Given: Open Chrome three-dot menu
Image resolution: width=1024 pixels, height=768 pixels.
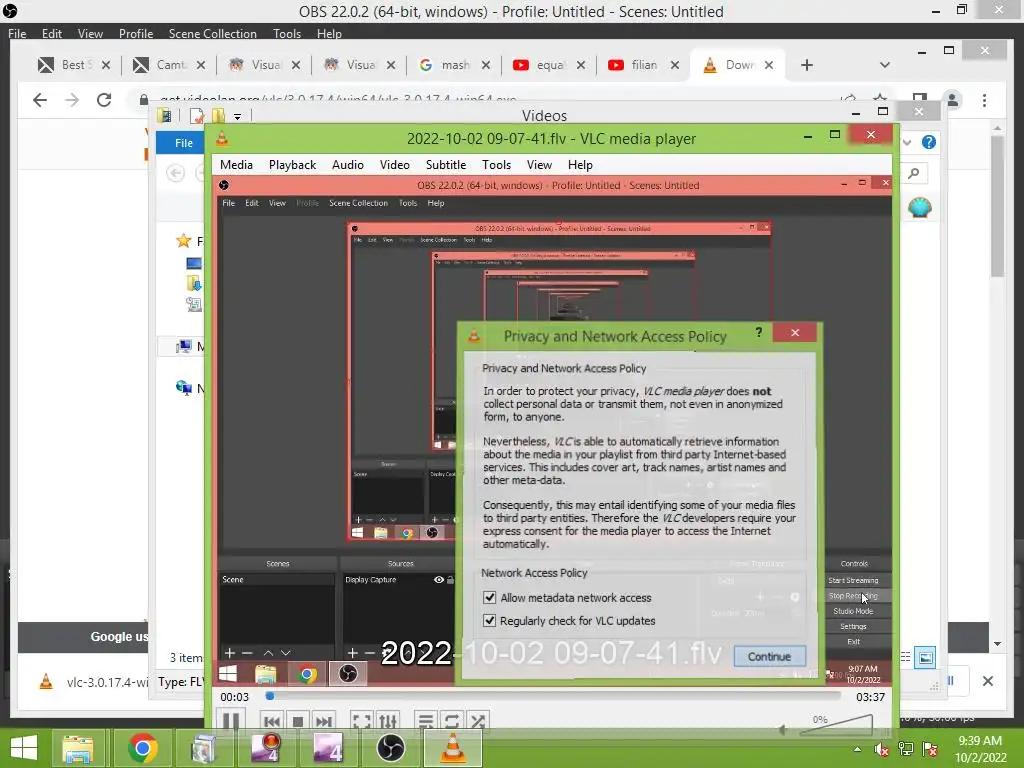Looking at the screenshot, I should click(984, 100).
